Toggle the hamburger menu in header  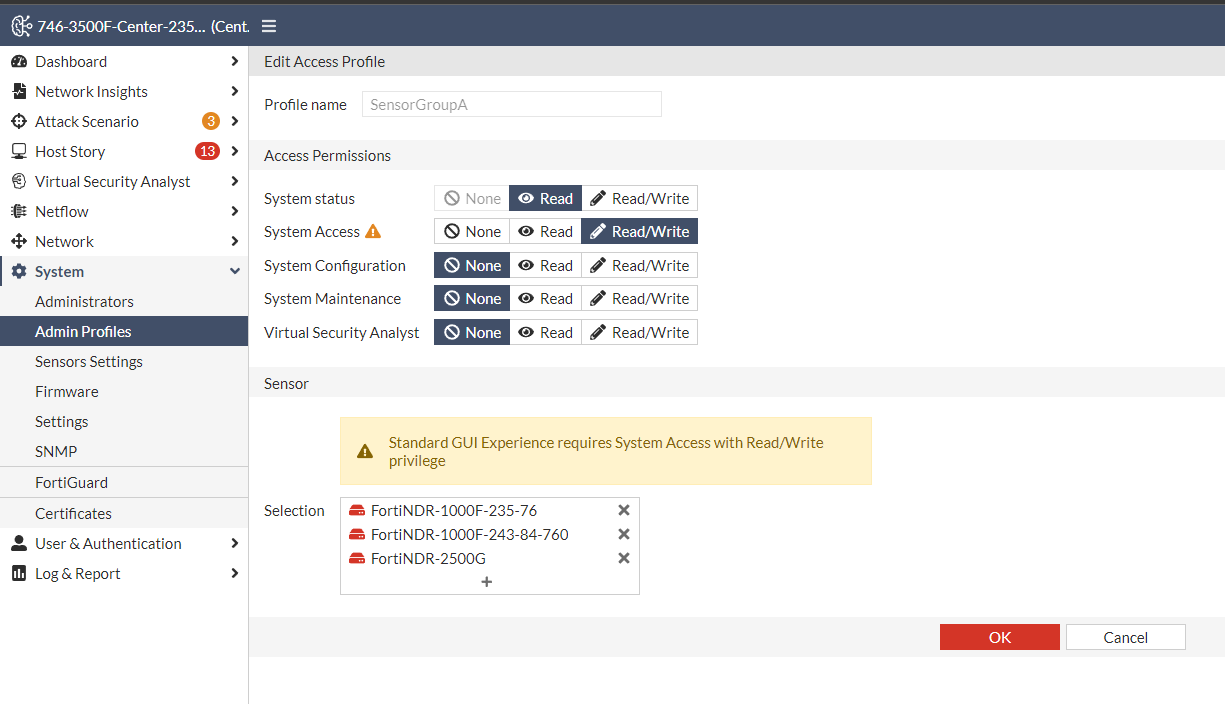(x=269, y=26)
